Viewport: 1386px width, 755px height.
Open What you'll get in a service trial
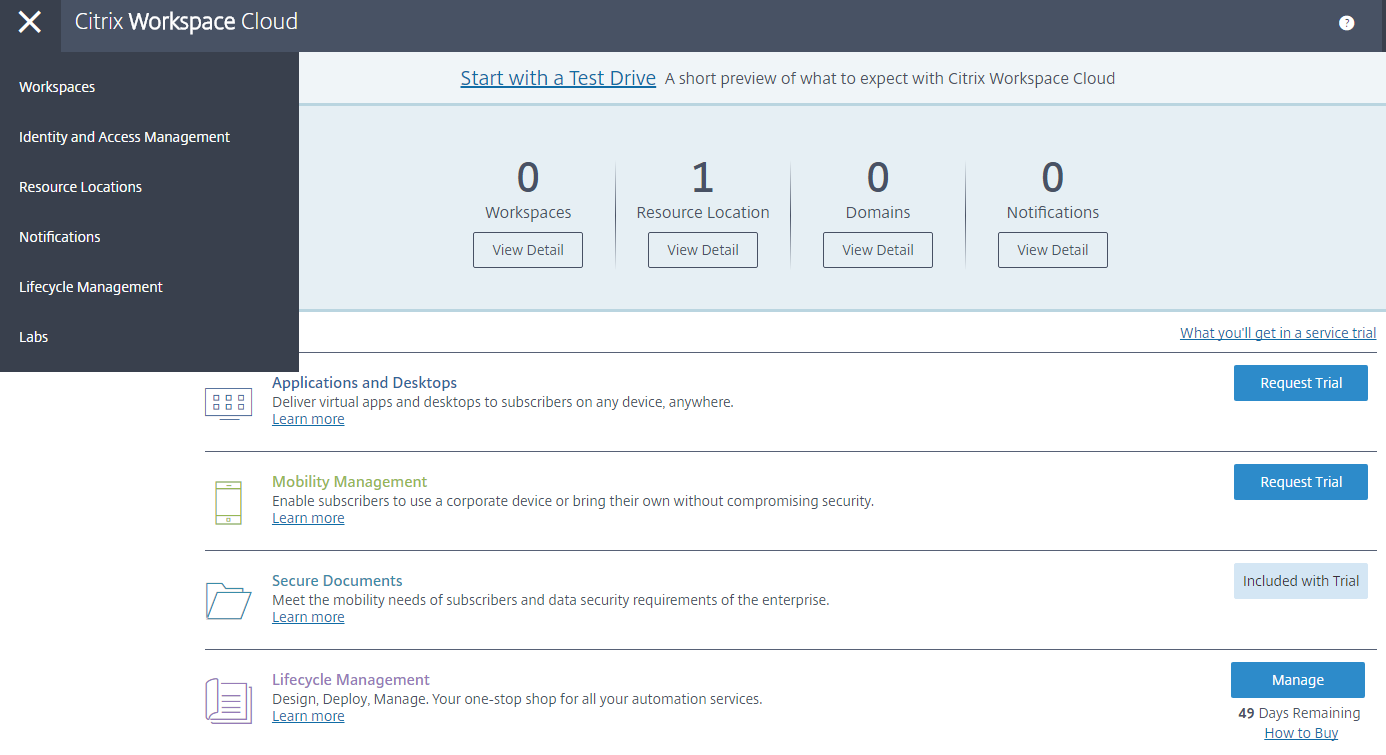coord(1277,333)
